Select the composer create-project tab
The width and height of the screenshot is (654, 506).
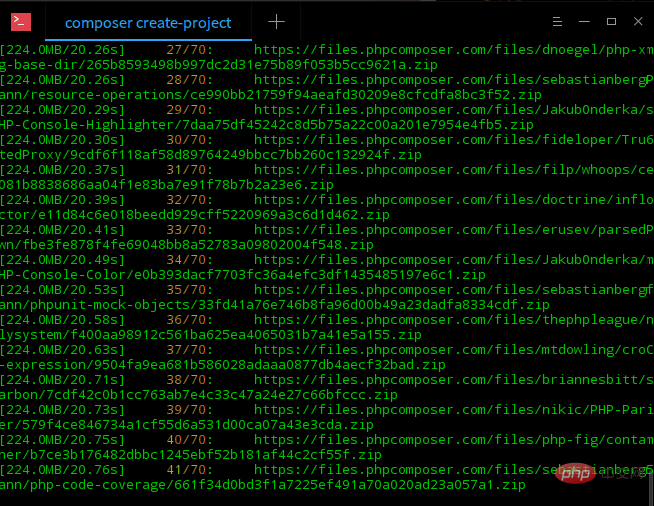tap(148, 23)
